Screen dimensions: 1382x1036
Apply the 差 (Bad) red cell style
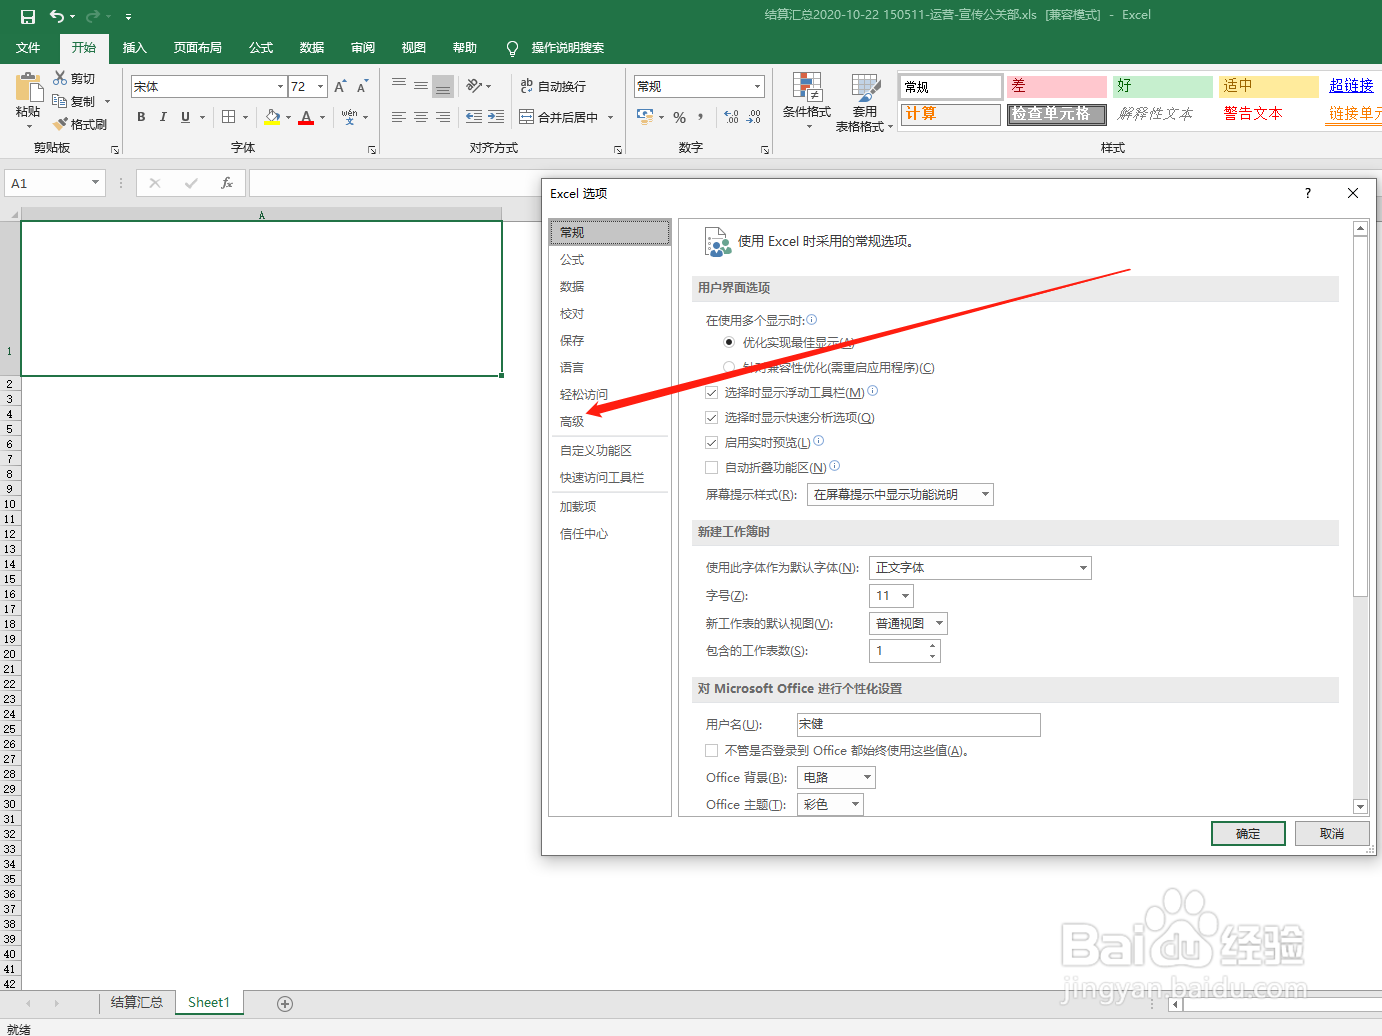pos(1057,86)
